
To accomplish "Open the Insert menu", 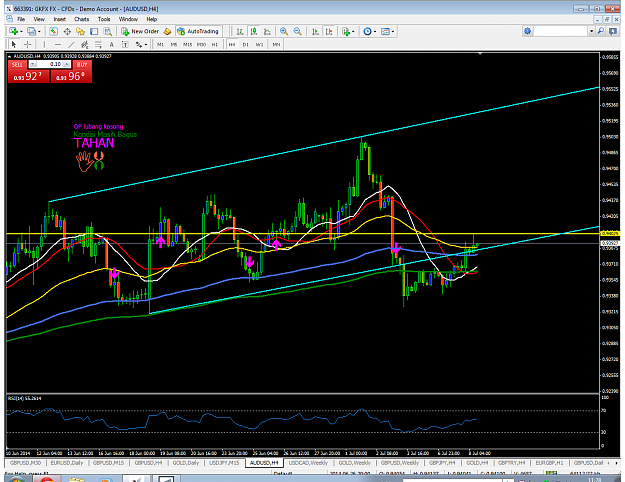I will [59, 19].
